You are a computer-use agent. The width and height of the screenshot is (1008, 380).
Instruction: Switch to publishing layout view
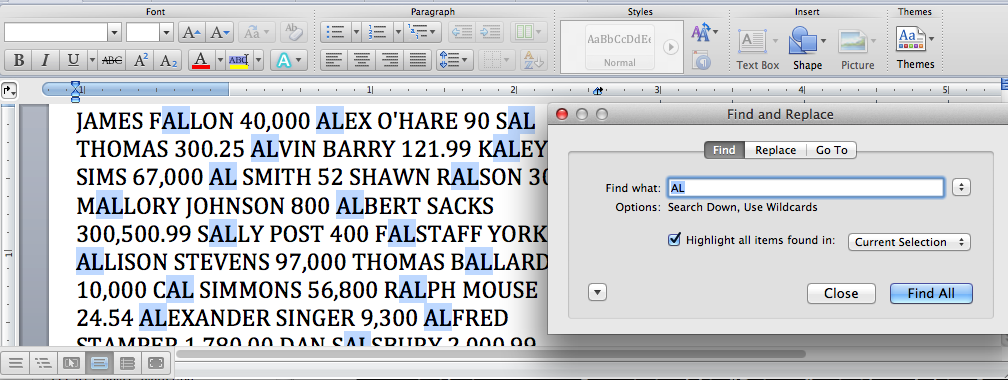click(71, 363)
